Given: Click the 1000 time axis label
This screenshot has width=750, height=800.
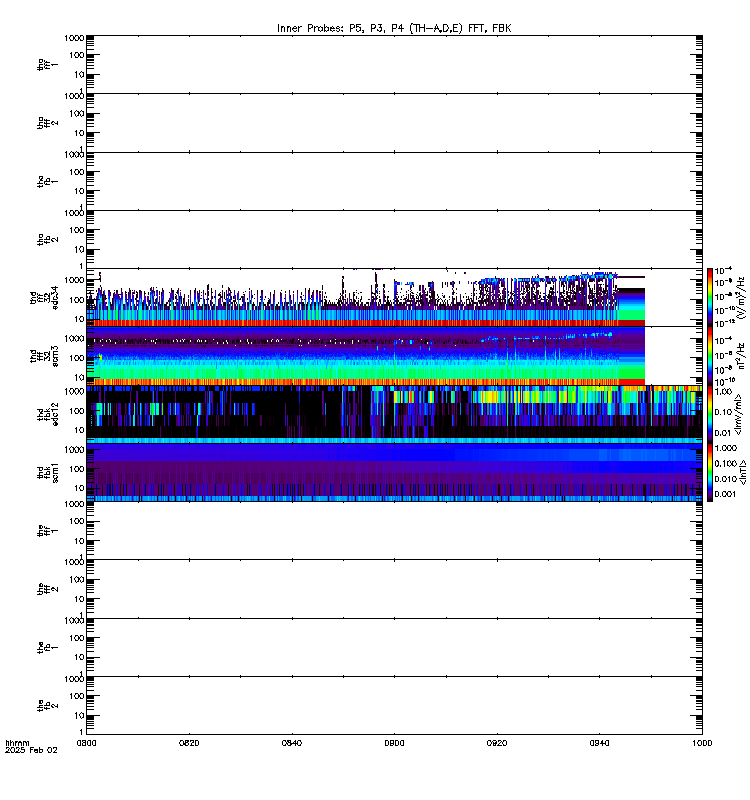Looking at the screenshot, I should 702,743.
